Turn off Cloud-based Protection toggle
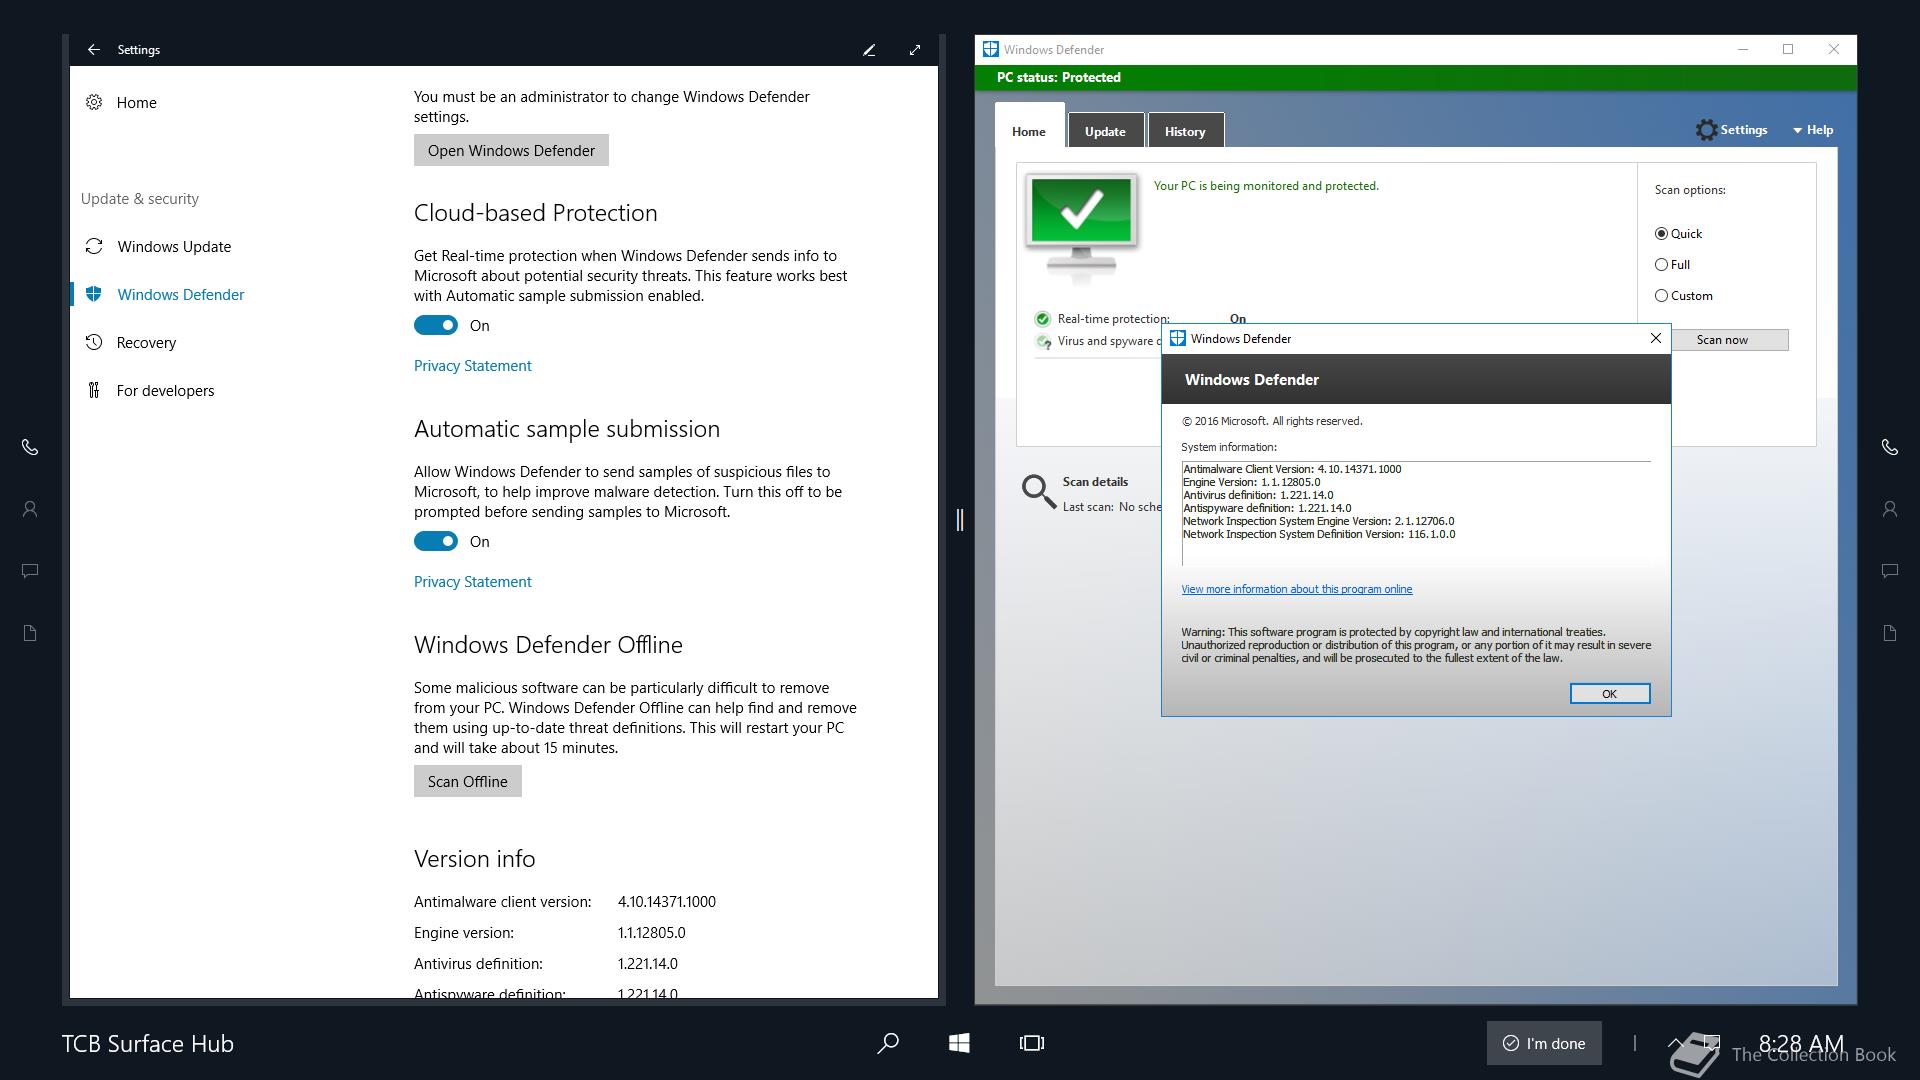This screenshot has width=1920, height=1080. coord(436,325)
